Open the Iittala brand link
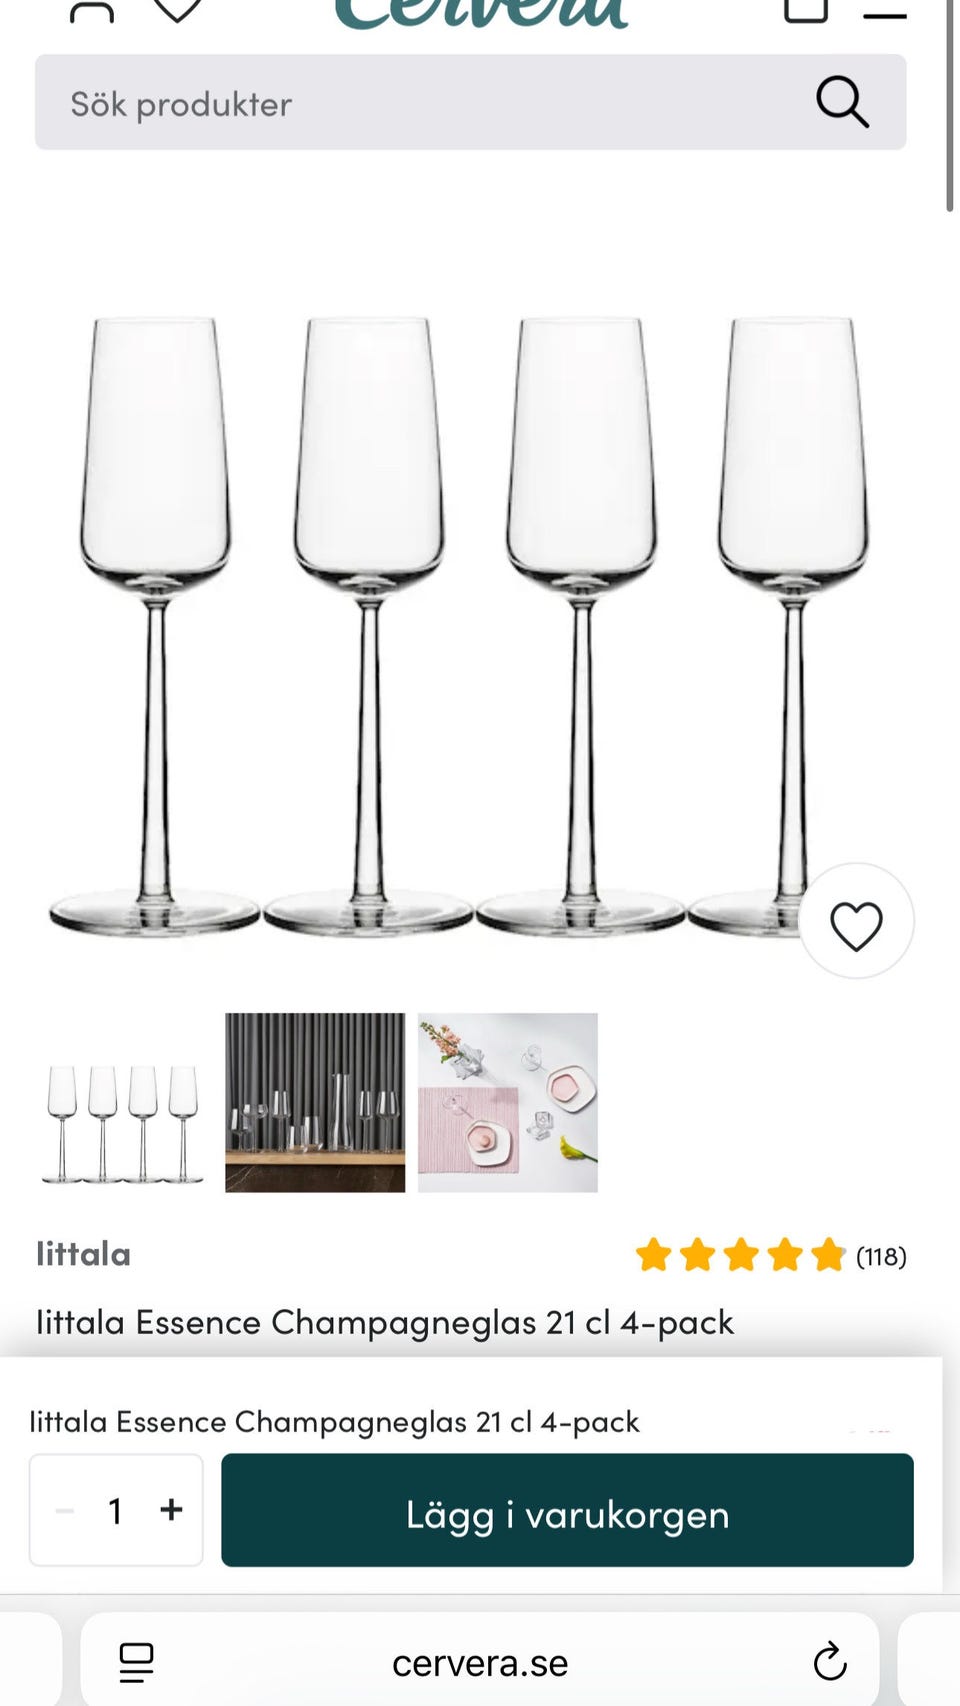 [84, 1254]
